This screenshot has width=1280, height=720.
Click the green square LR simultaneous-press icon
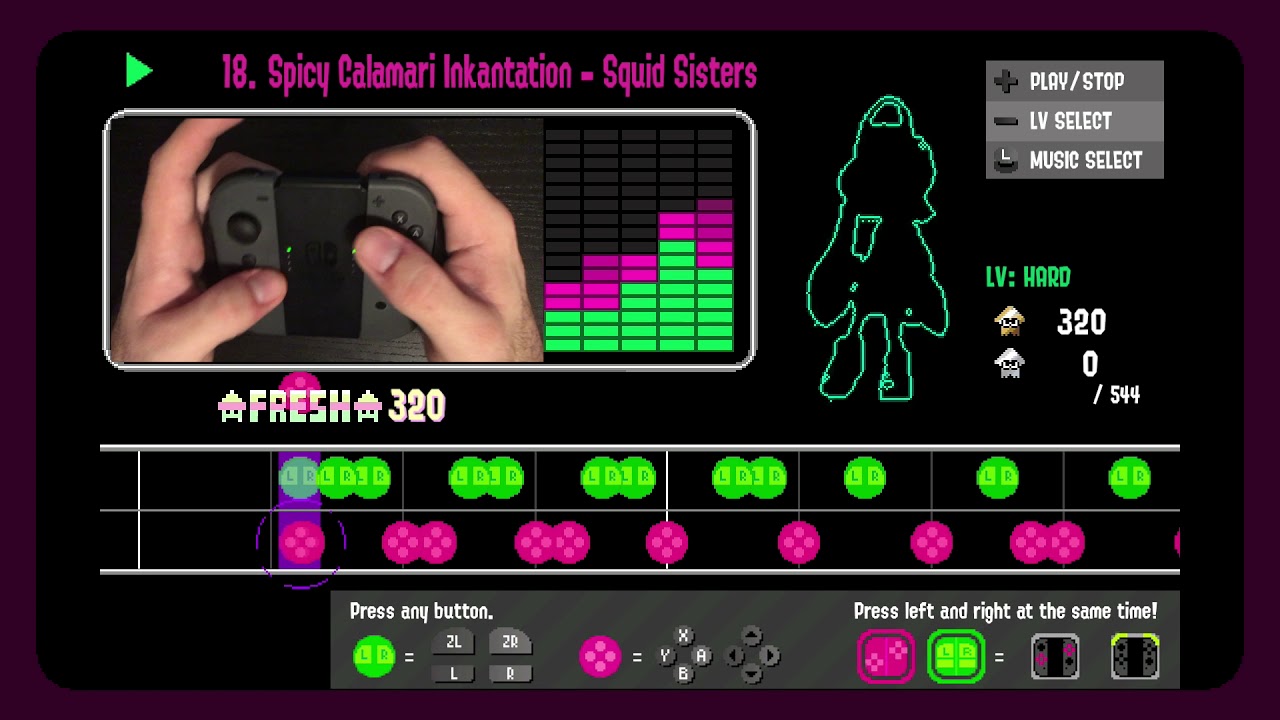tap(956, 657)
